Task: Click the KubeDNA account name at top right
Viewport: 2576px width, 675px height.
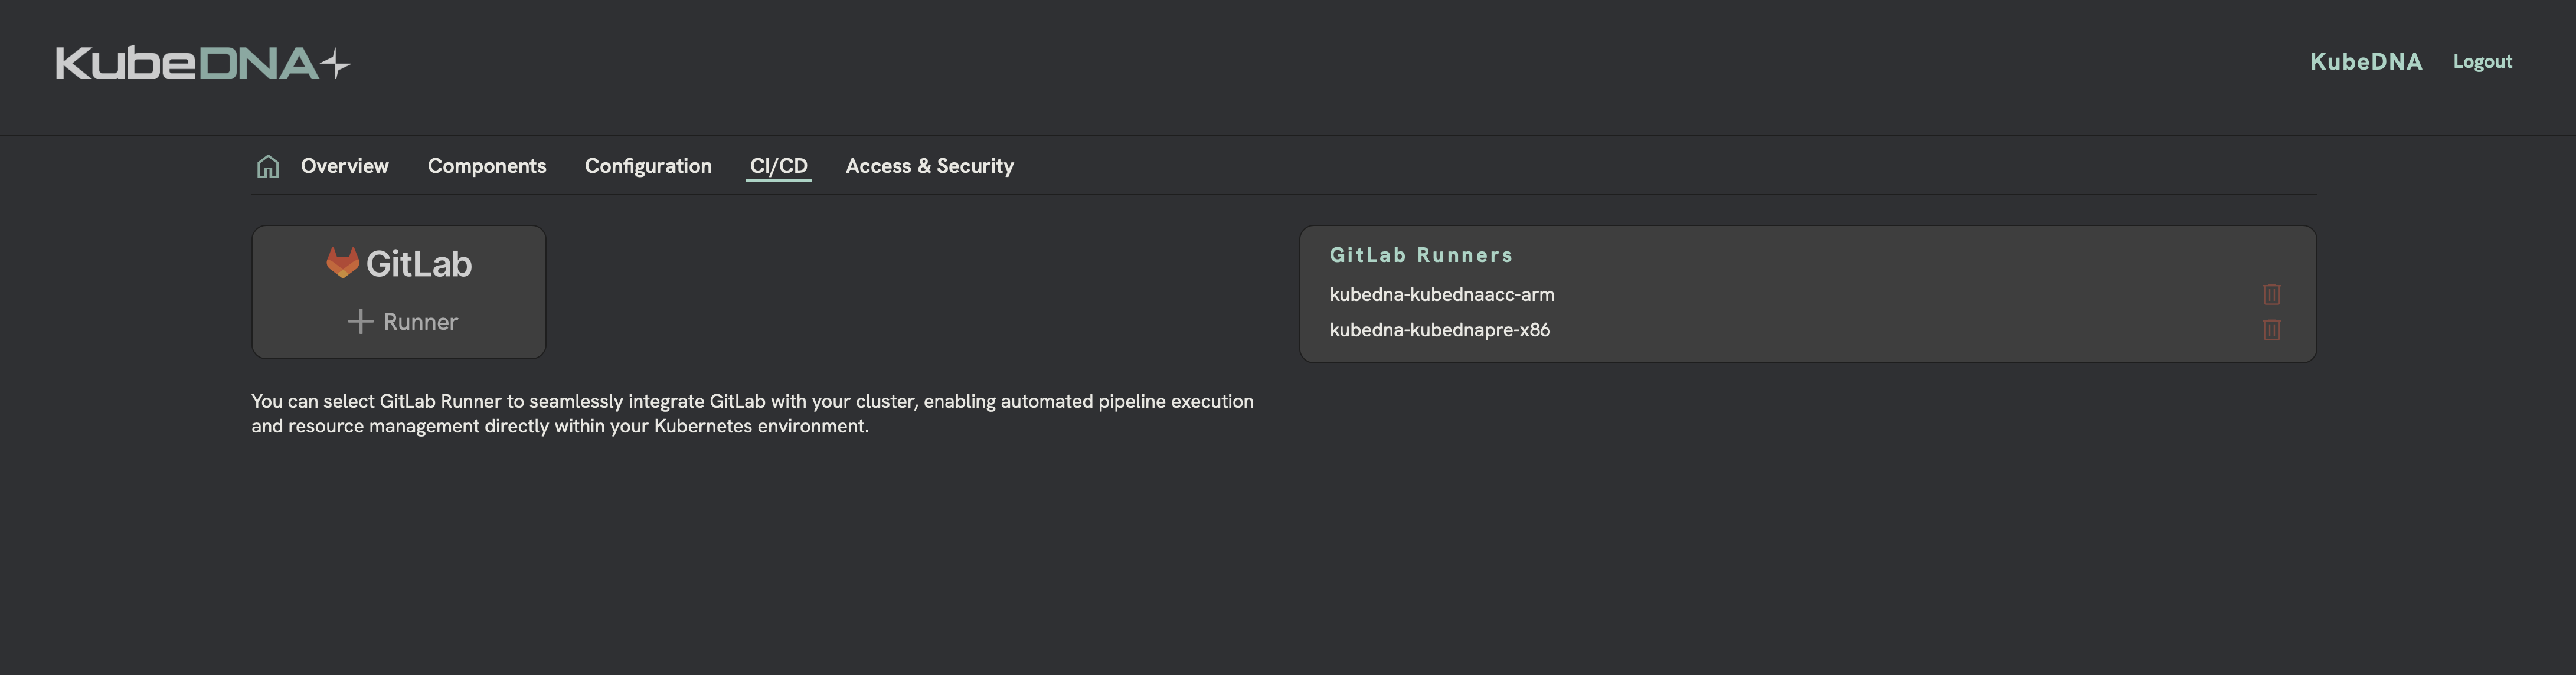Action: tap(2366, 62)
